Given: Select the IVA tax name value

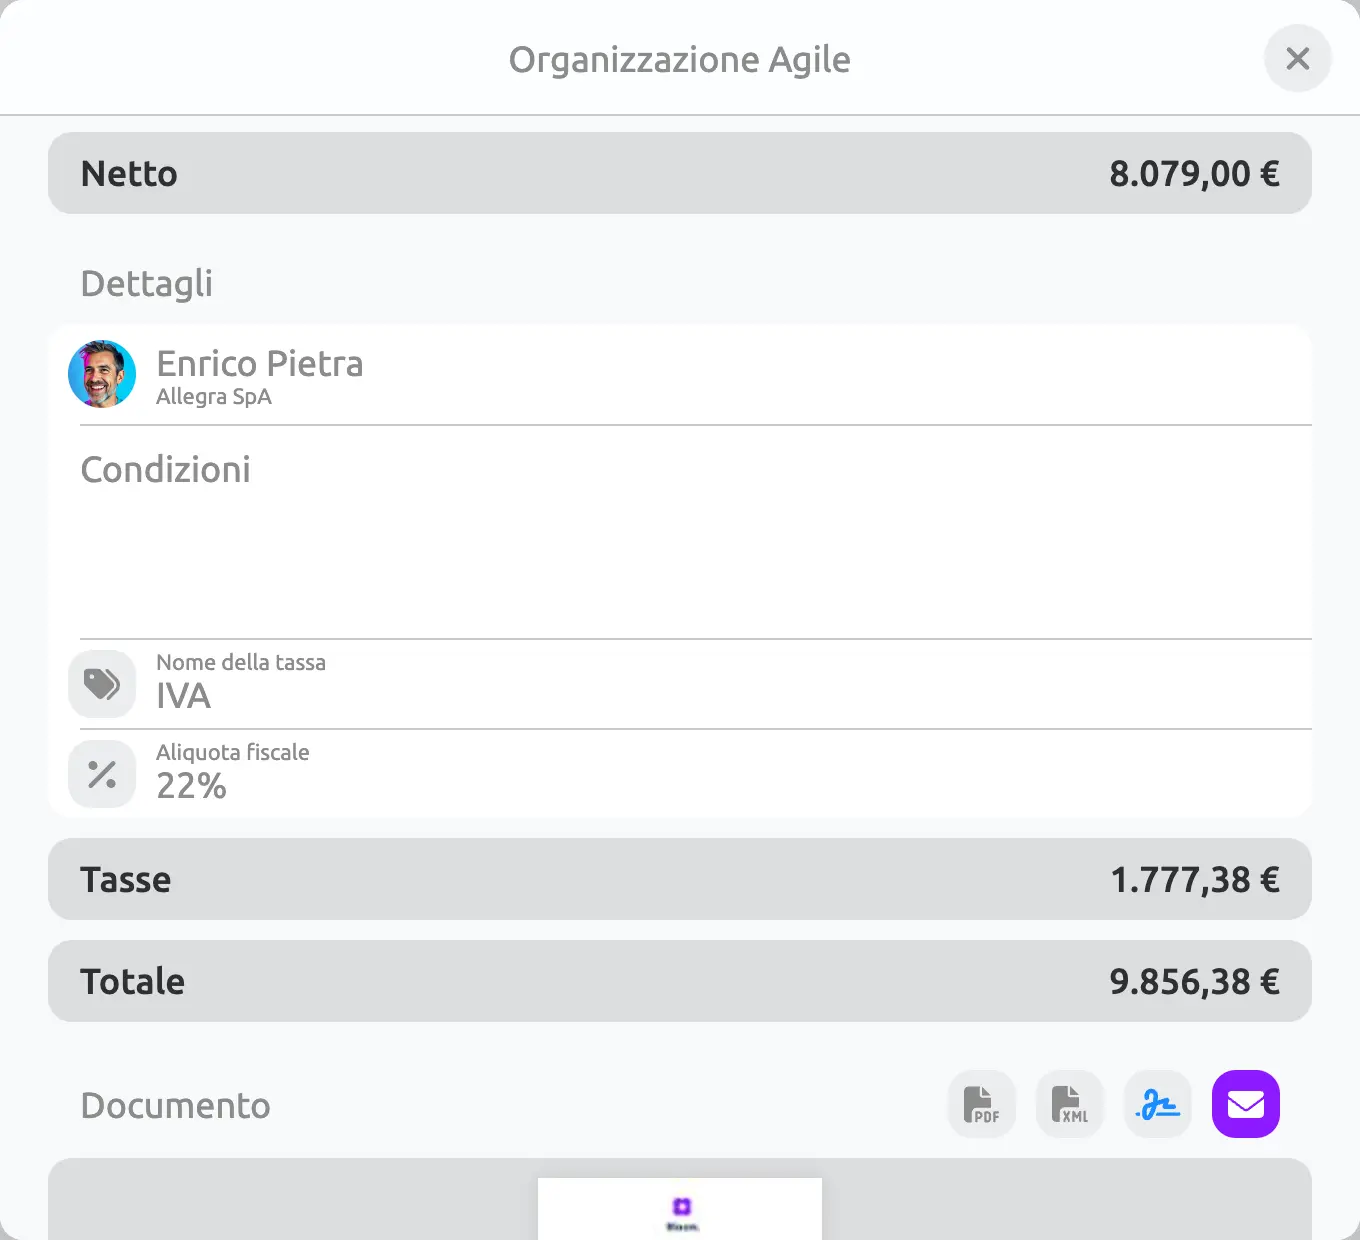Looking at the screenshot, I should 183,695.
